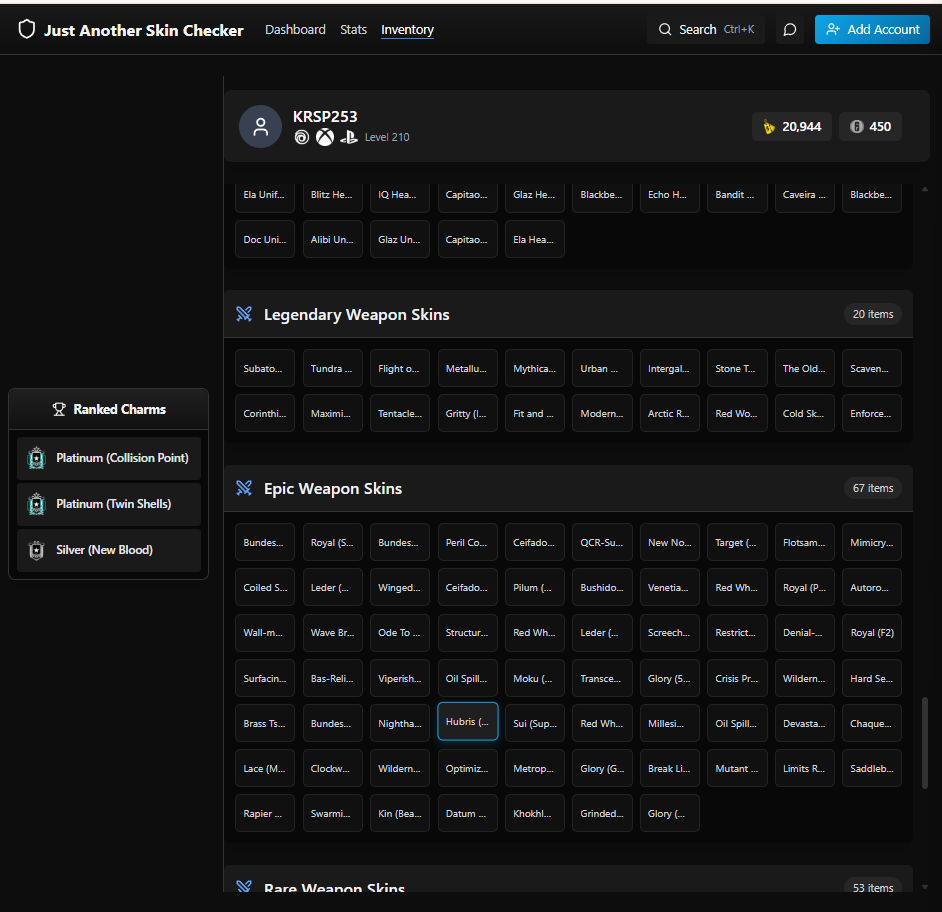
Task: Select the Subato... legendary skin tile
Action: click(264, 368)
